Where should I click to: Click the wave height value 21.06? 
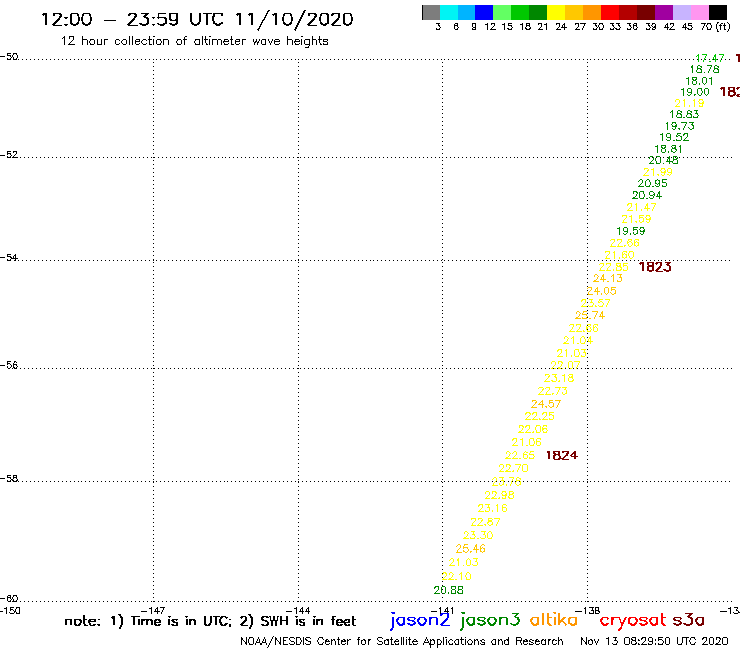[527, 442]
